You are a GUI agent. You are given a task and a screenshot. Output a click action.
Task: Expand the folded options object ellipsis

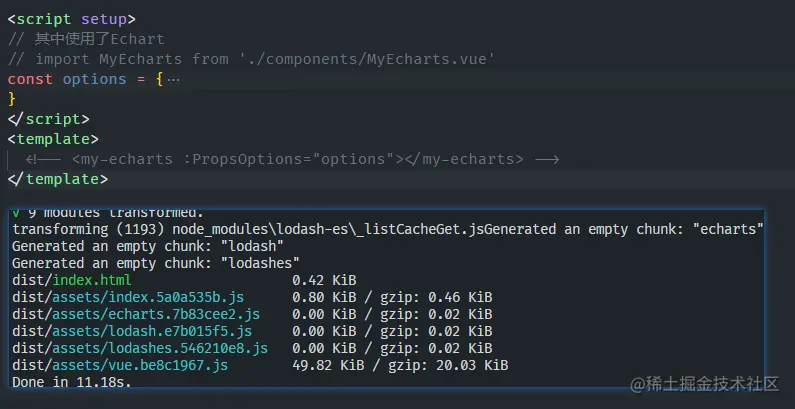click(x=174, y=79)
